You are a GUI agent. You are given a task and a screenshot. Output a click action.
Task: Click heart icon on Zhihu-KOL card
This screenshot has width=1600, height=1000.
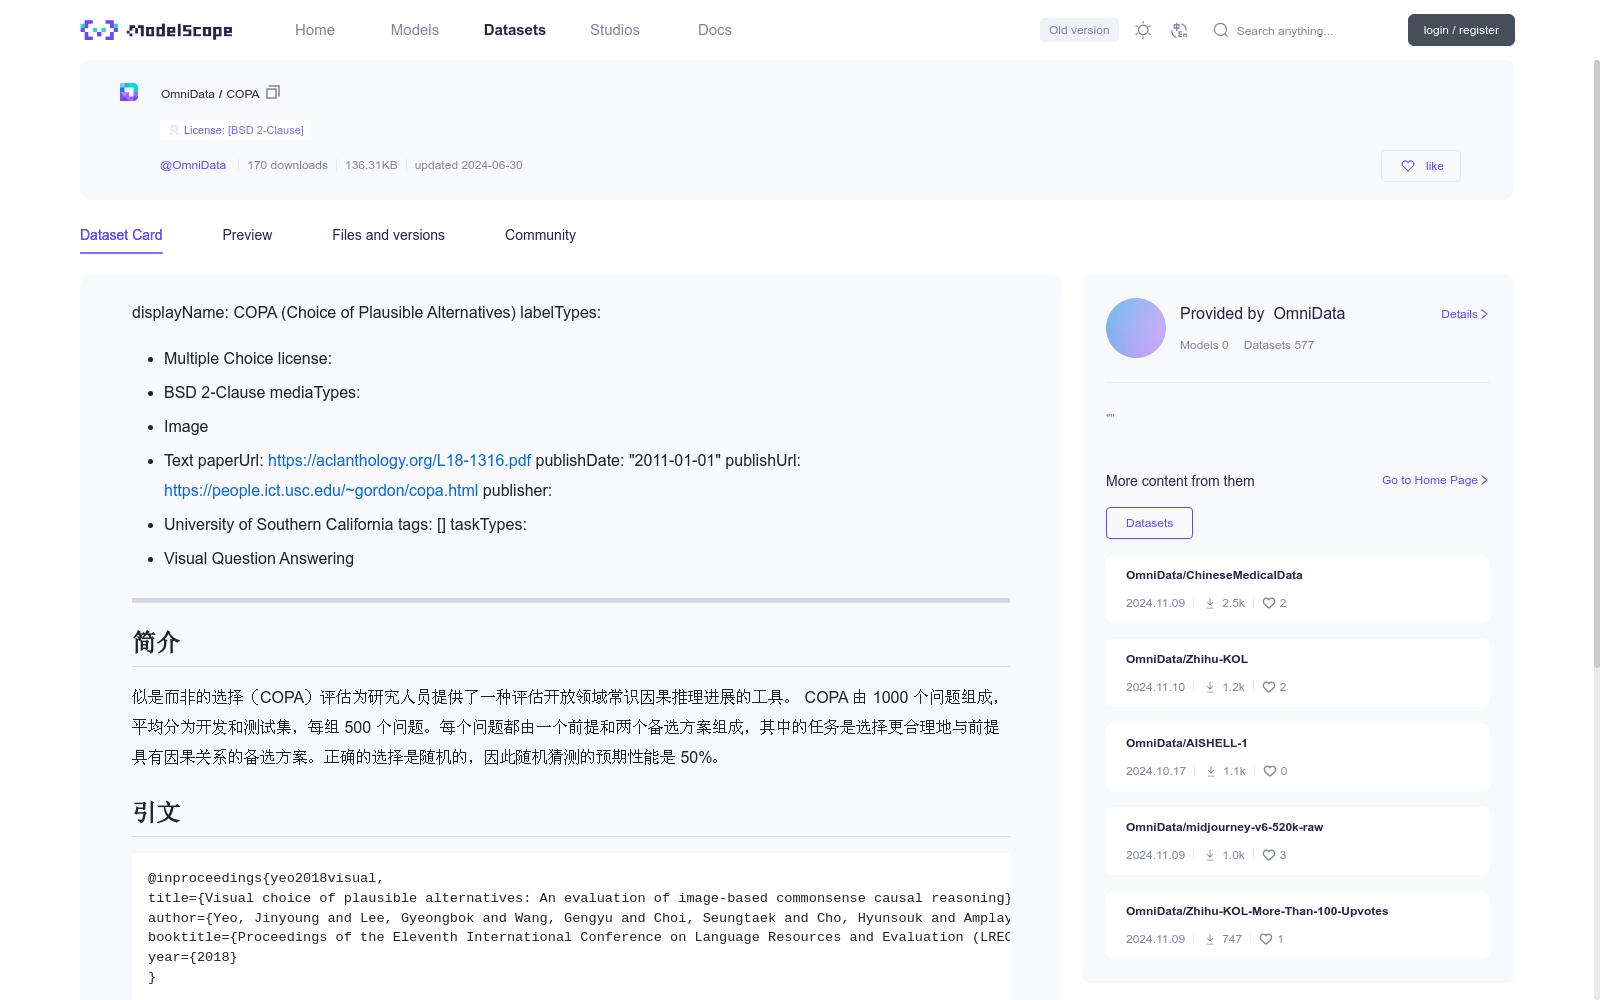click(1269, 687)
